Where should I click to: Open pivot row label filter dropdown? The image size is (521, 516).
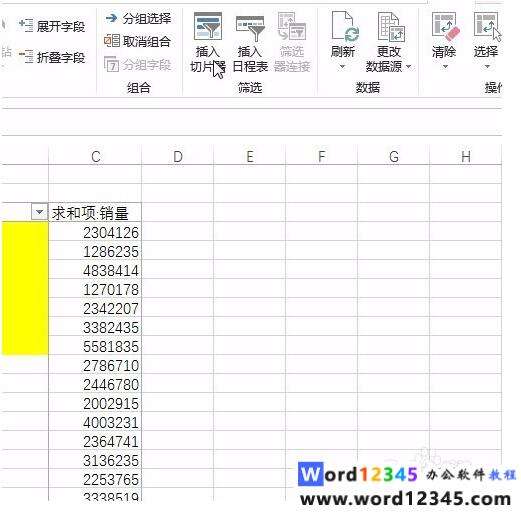[x=39, y=212]
